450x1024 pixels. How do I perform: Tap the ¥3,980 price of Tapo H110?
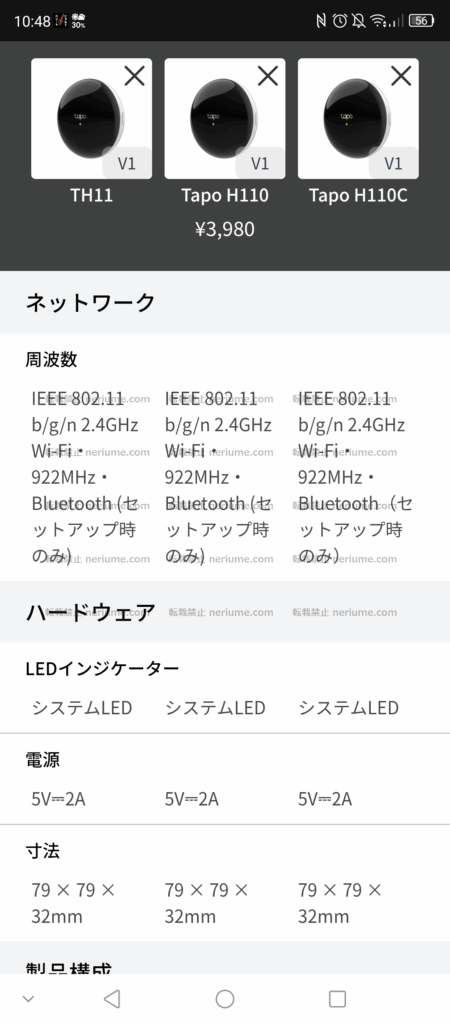click(225, 229)
